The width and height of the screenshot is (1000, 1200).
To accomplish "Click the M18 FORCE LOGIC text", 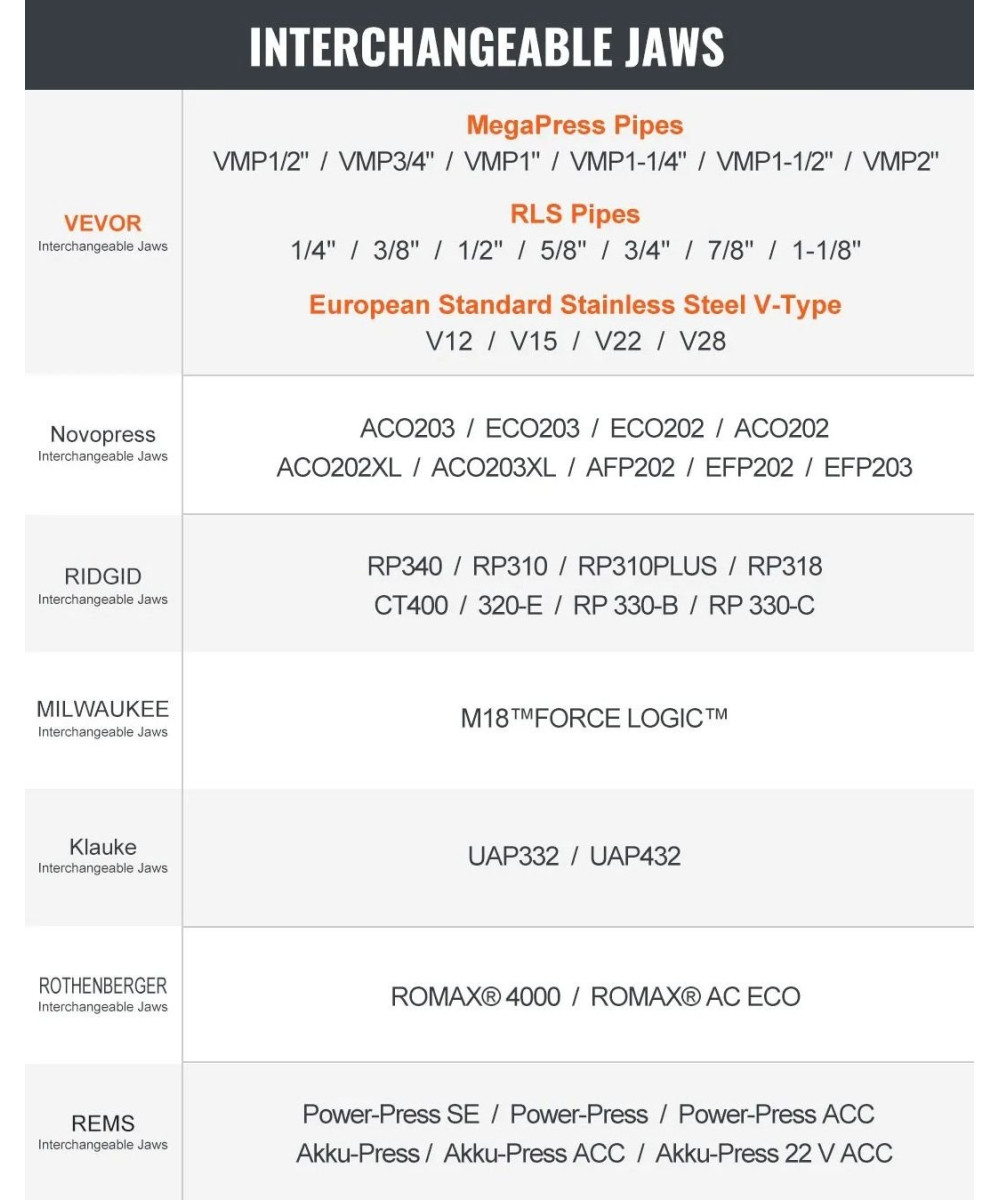I will [x=594, y=718].
